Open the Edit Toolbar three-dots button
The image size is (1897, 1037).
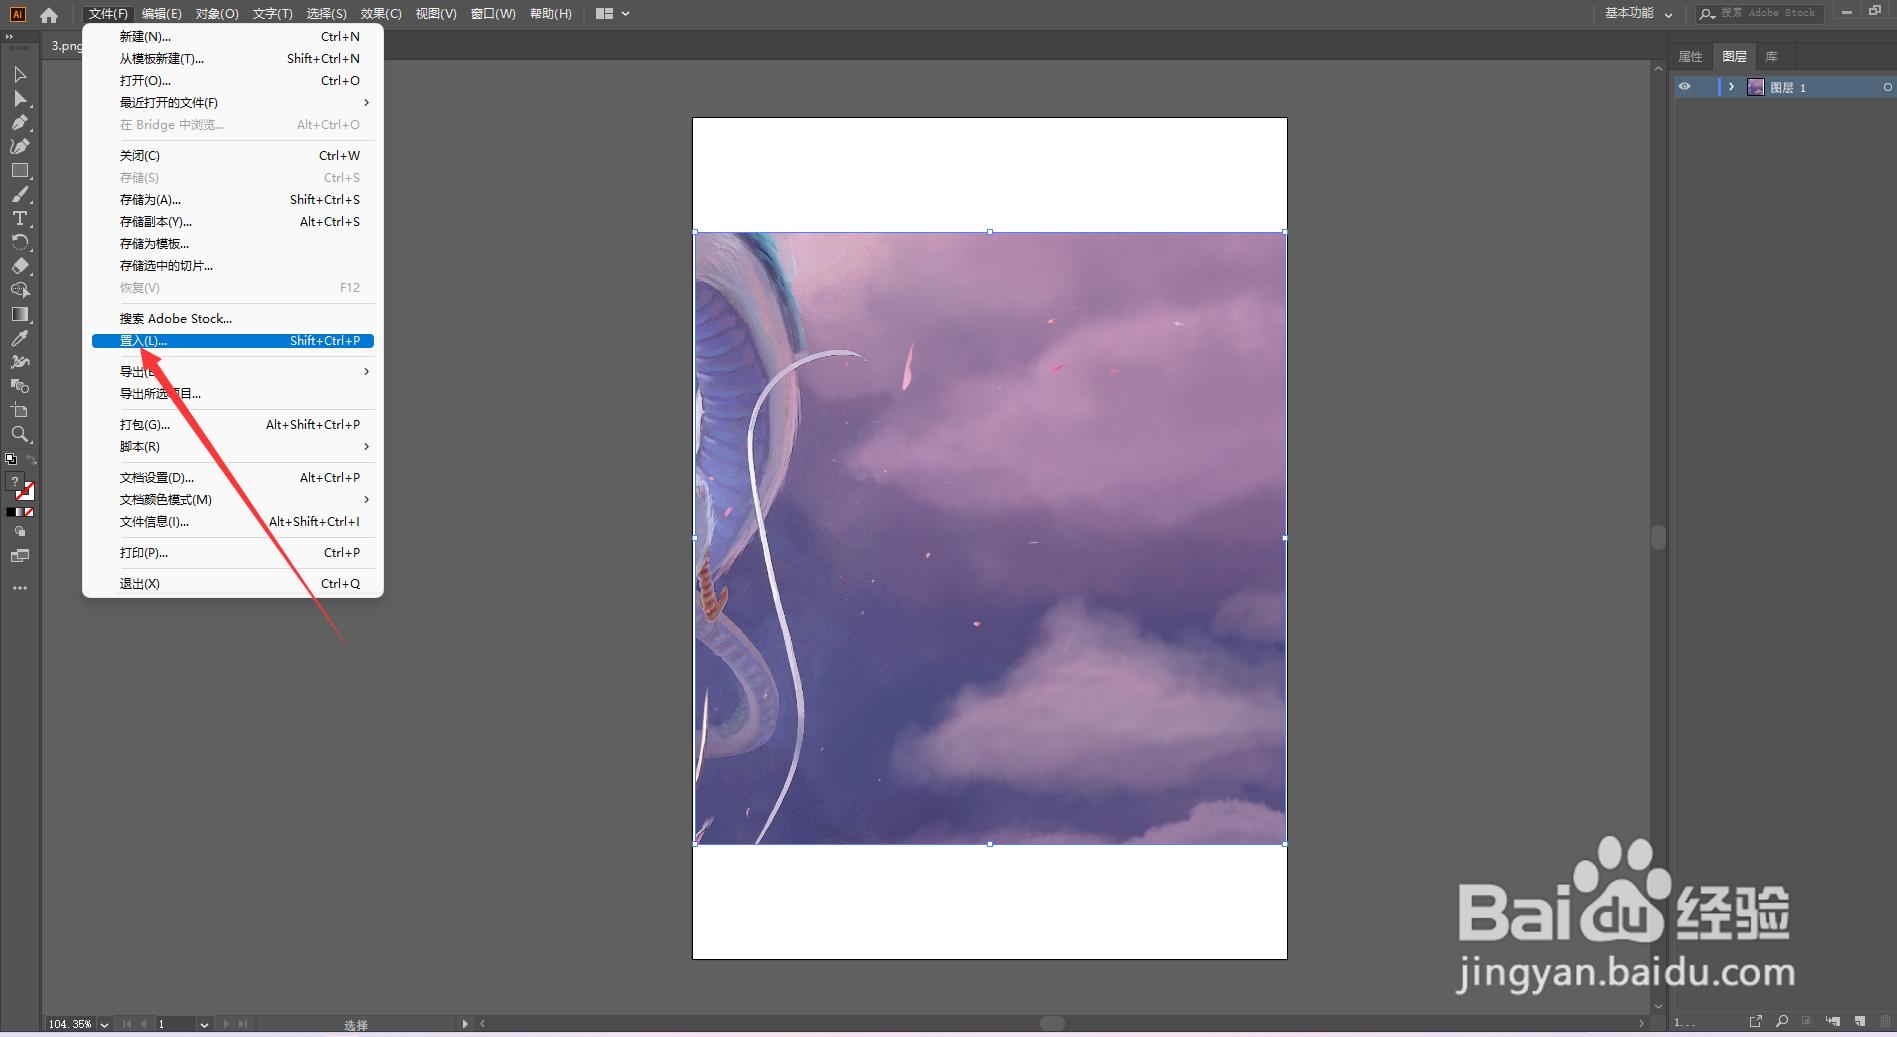20,588
